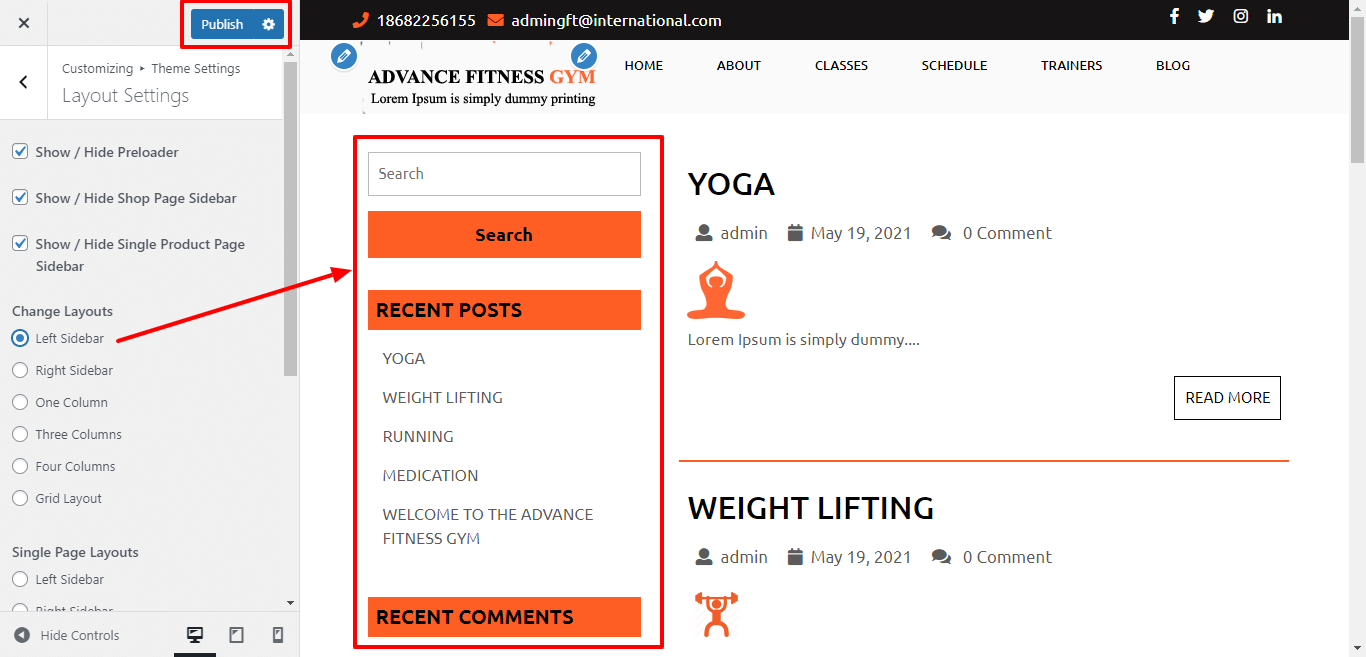Viewport: 1366px width, 657px height.
Task: Open the Facebook social icon
Action: tap(1174, 16)
